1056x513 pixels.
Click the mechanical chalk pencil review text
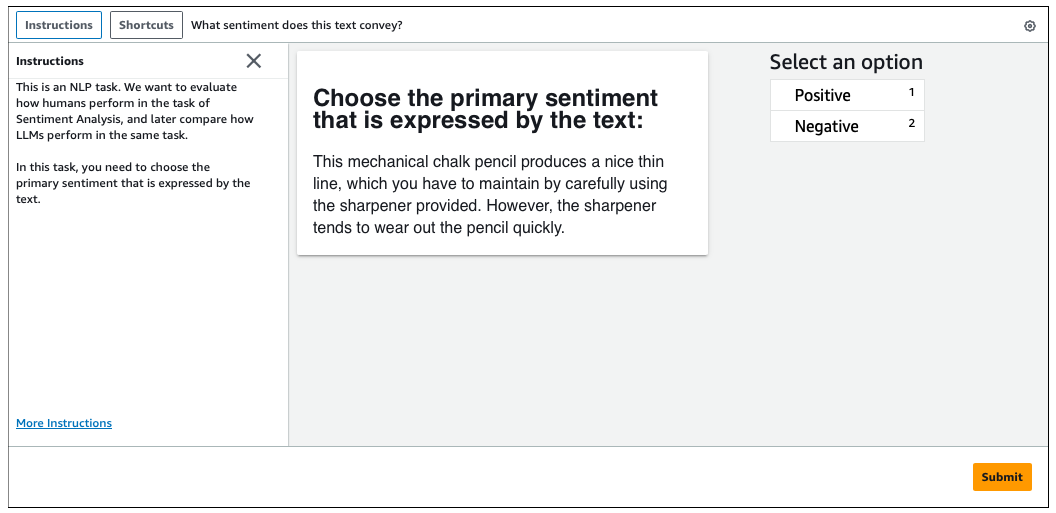490,194
